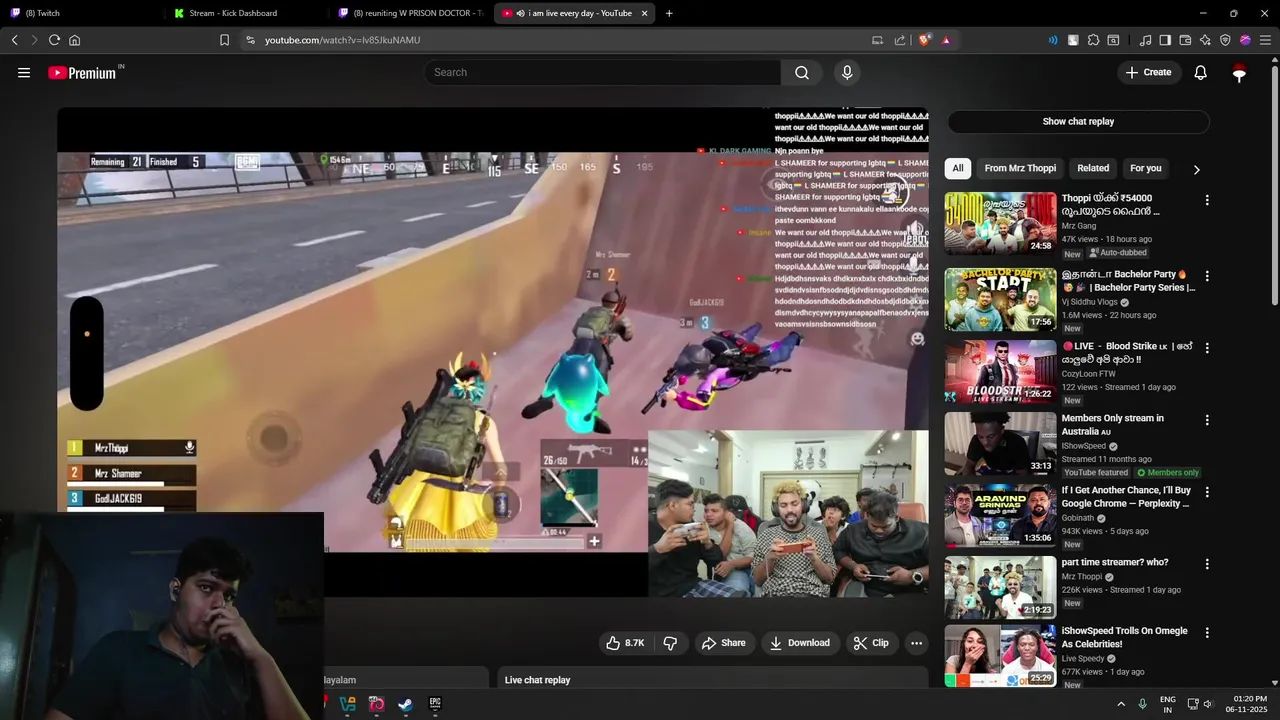Viewport: 1280px width, 720px height.
Task: Go back with the browser back arrow
Action: [x=15, y=40]
